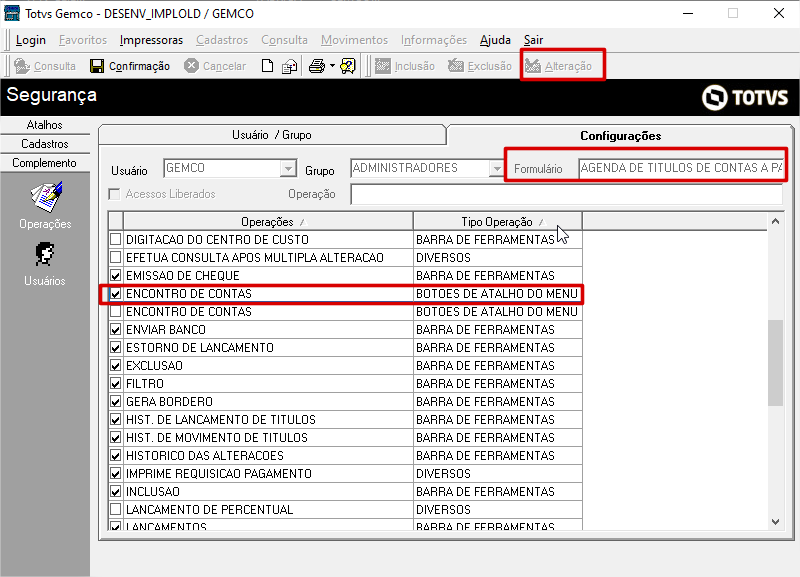Open the Ajuda menu

click(x=495, y=40)
